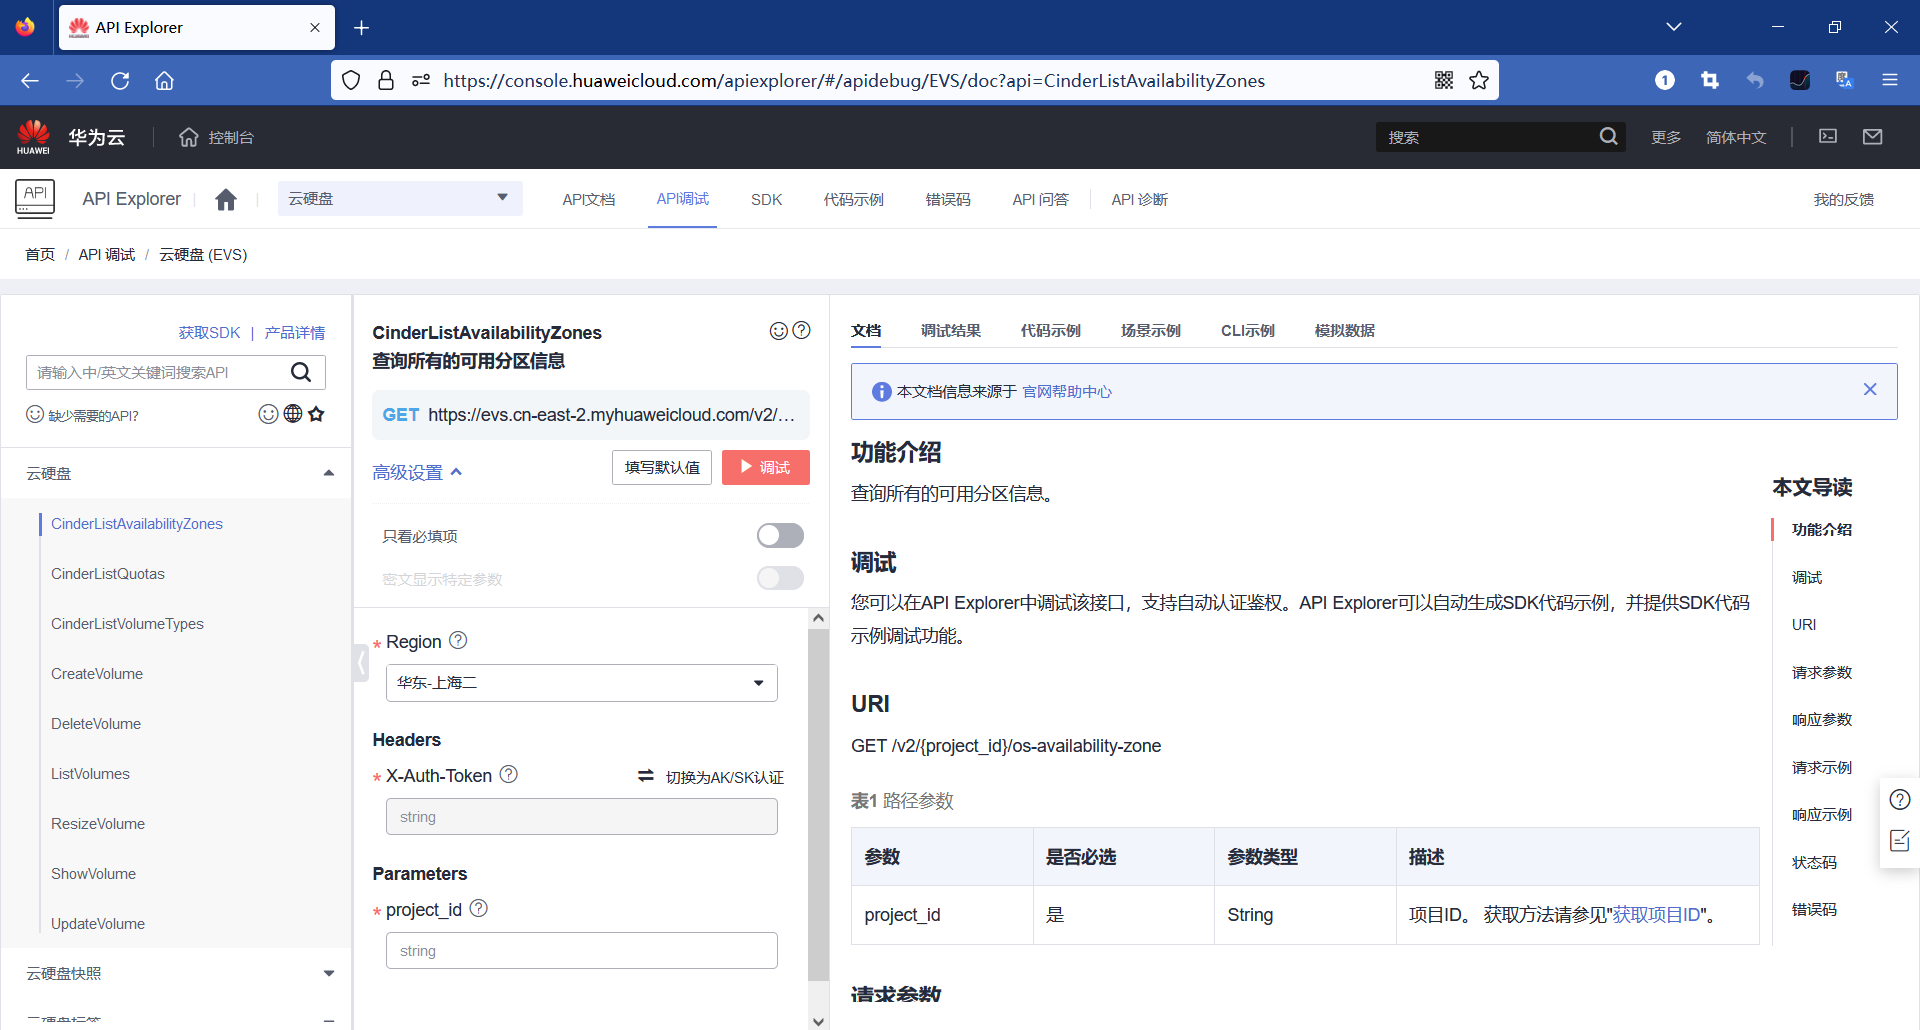Click the smiley feedback icon below the API search box
1920x1030 pixels.
pyautogui.click(x=267, y=414)
